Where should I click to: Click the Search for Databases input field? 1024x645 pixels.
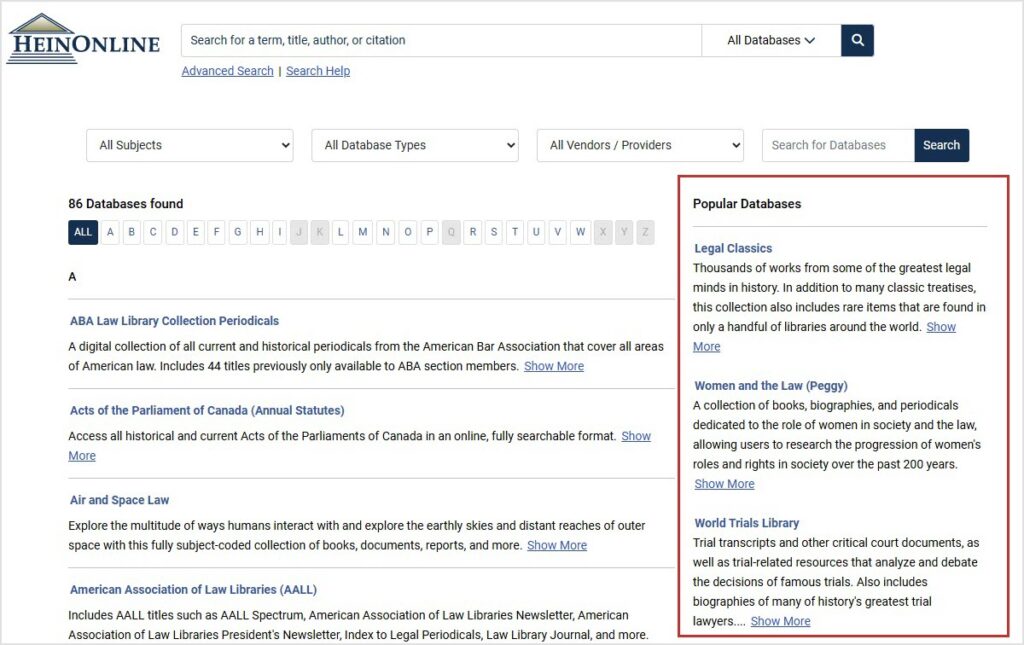coord(836,145)
